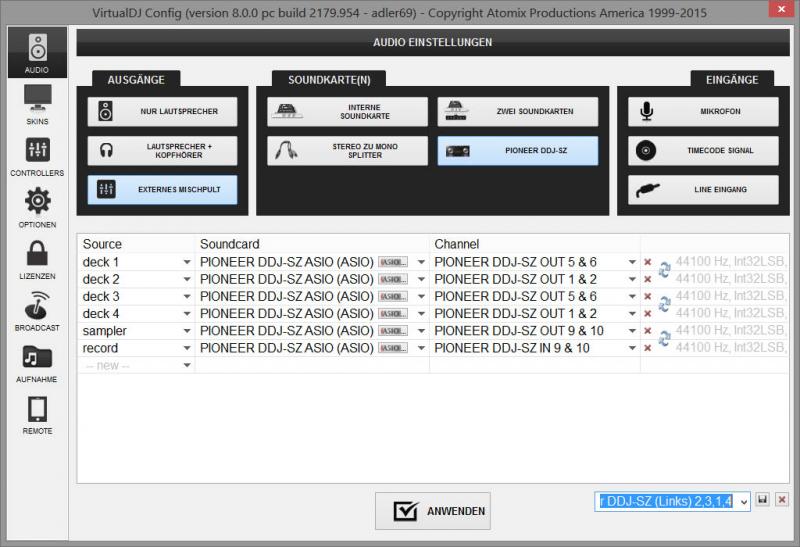Add Line Eingang input
This screenshot has width=800, height=547.
(x=703, y=189)
